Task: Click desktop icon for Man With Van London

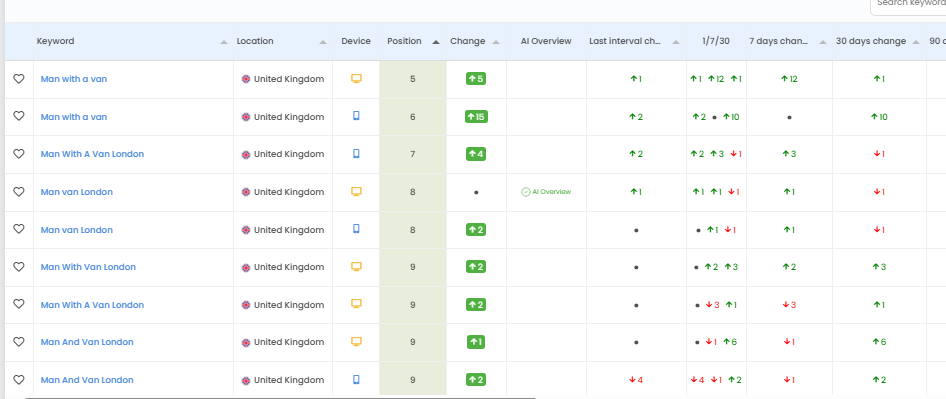Action: 356,266
